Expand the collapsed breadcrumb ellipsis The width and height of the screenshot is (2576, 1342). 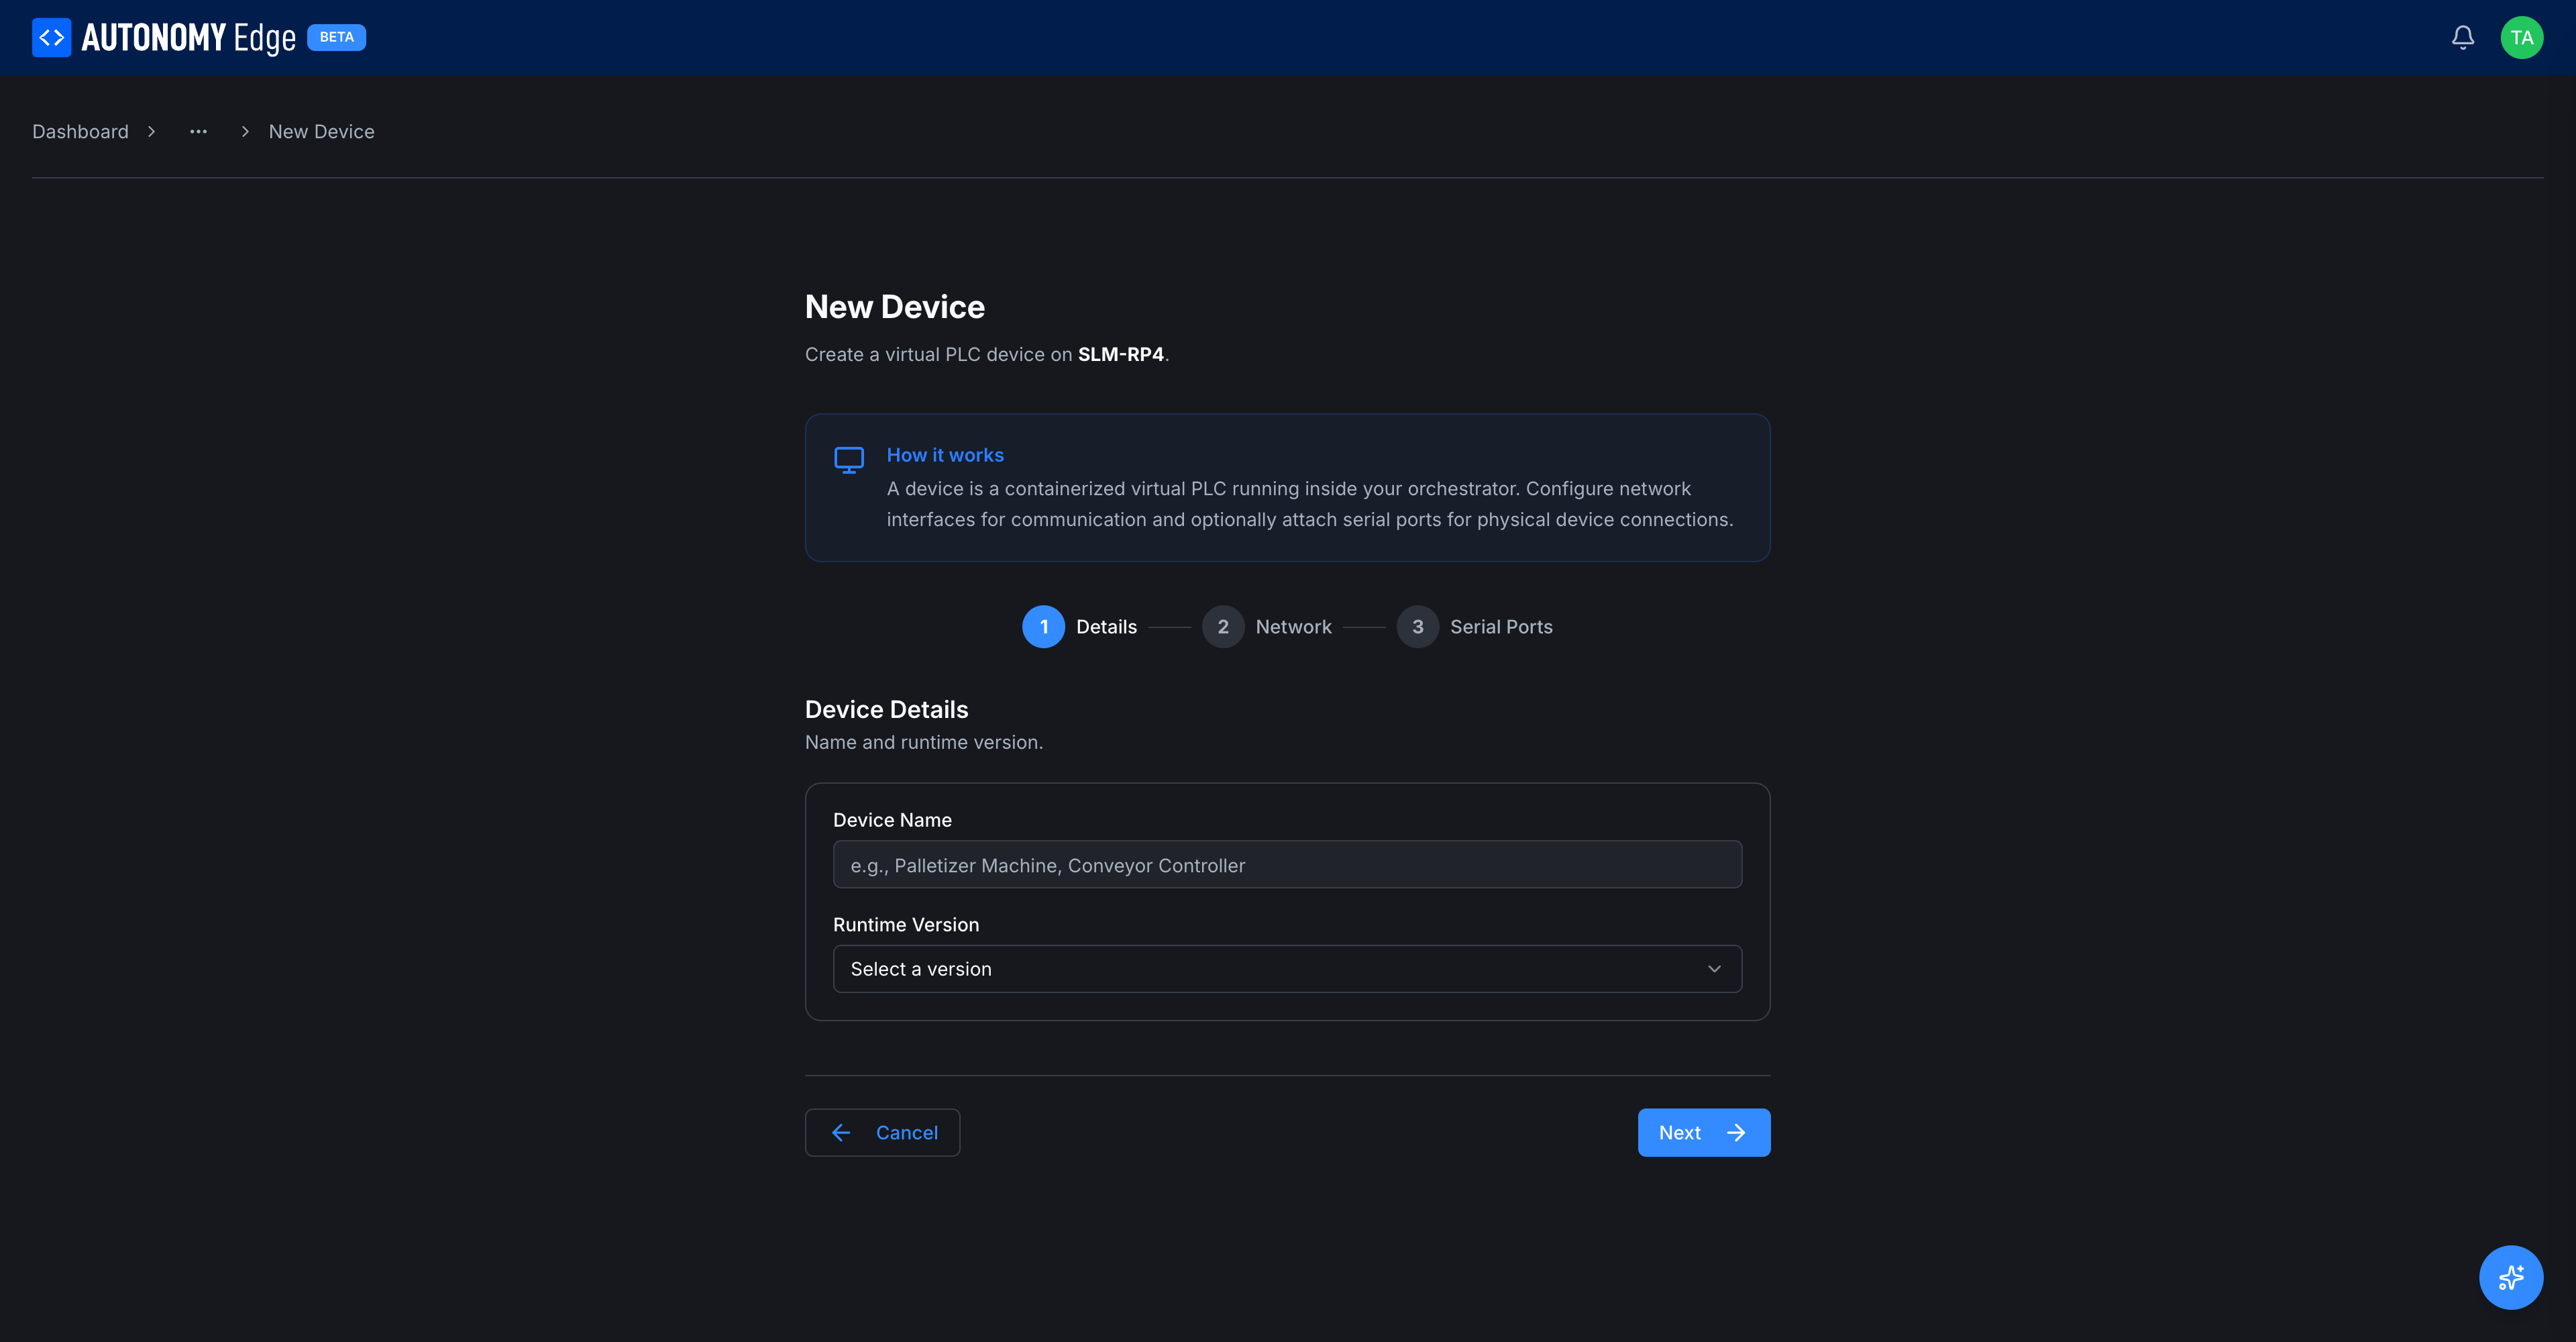[x=198, y=132]
